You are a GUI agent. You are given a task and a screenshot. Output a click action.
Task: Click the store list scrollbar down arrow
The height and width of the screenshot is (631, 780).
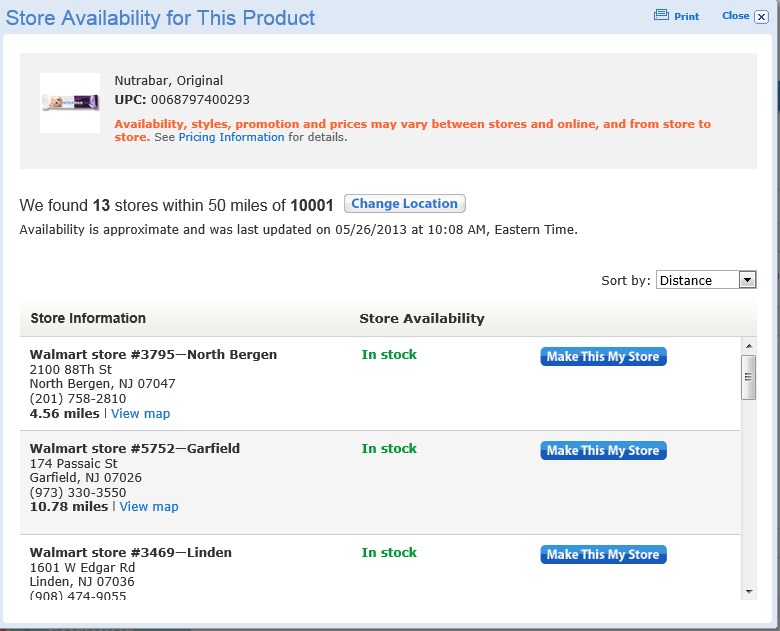(x=749, y=591)
